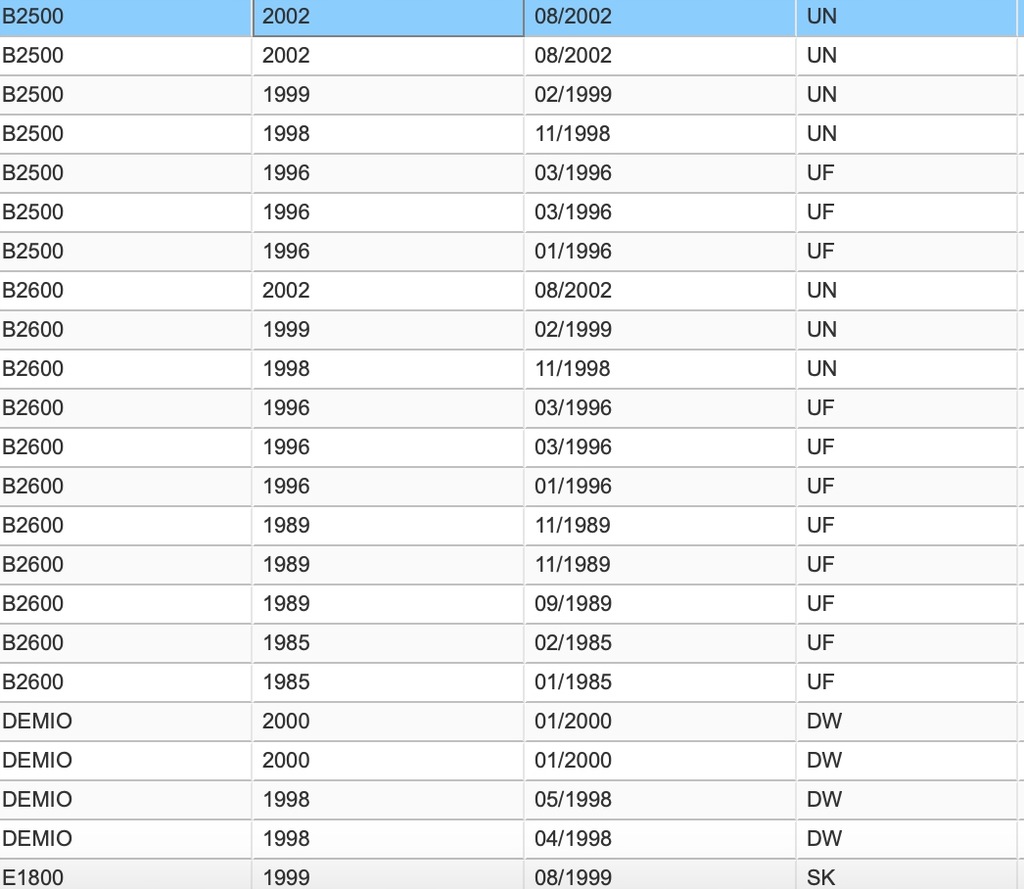Choose B2600 in the 02/1985 row

point(125,643)
